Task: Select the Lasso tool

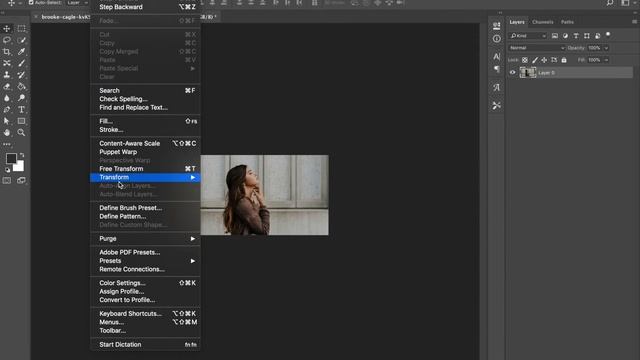Action: click(x=7, y=40)
